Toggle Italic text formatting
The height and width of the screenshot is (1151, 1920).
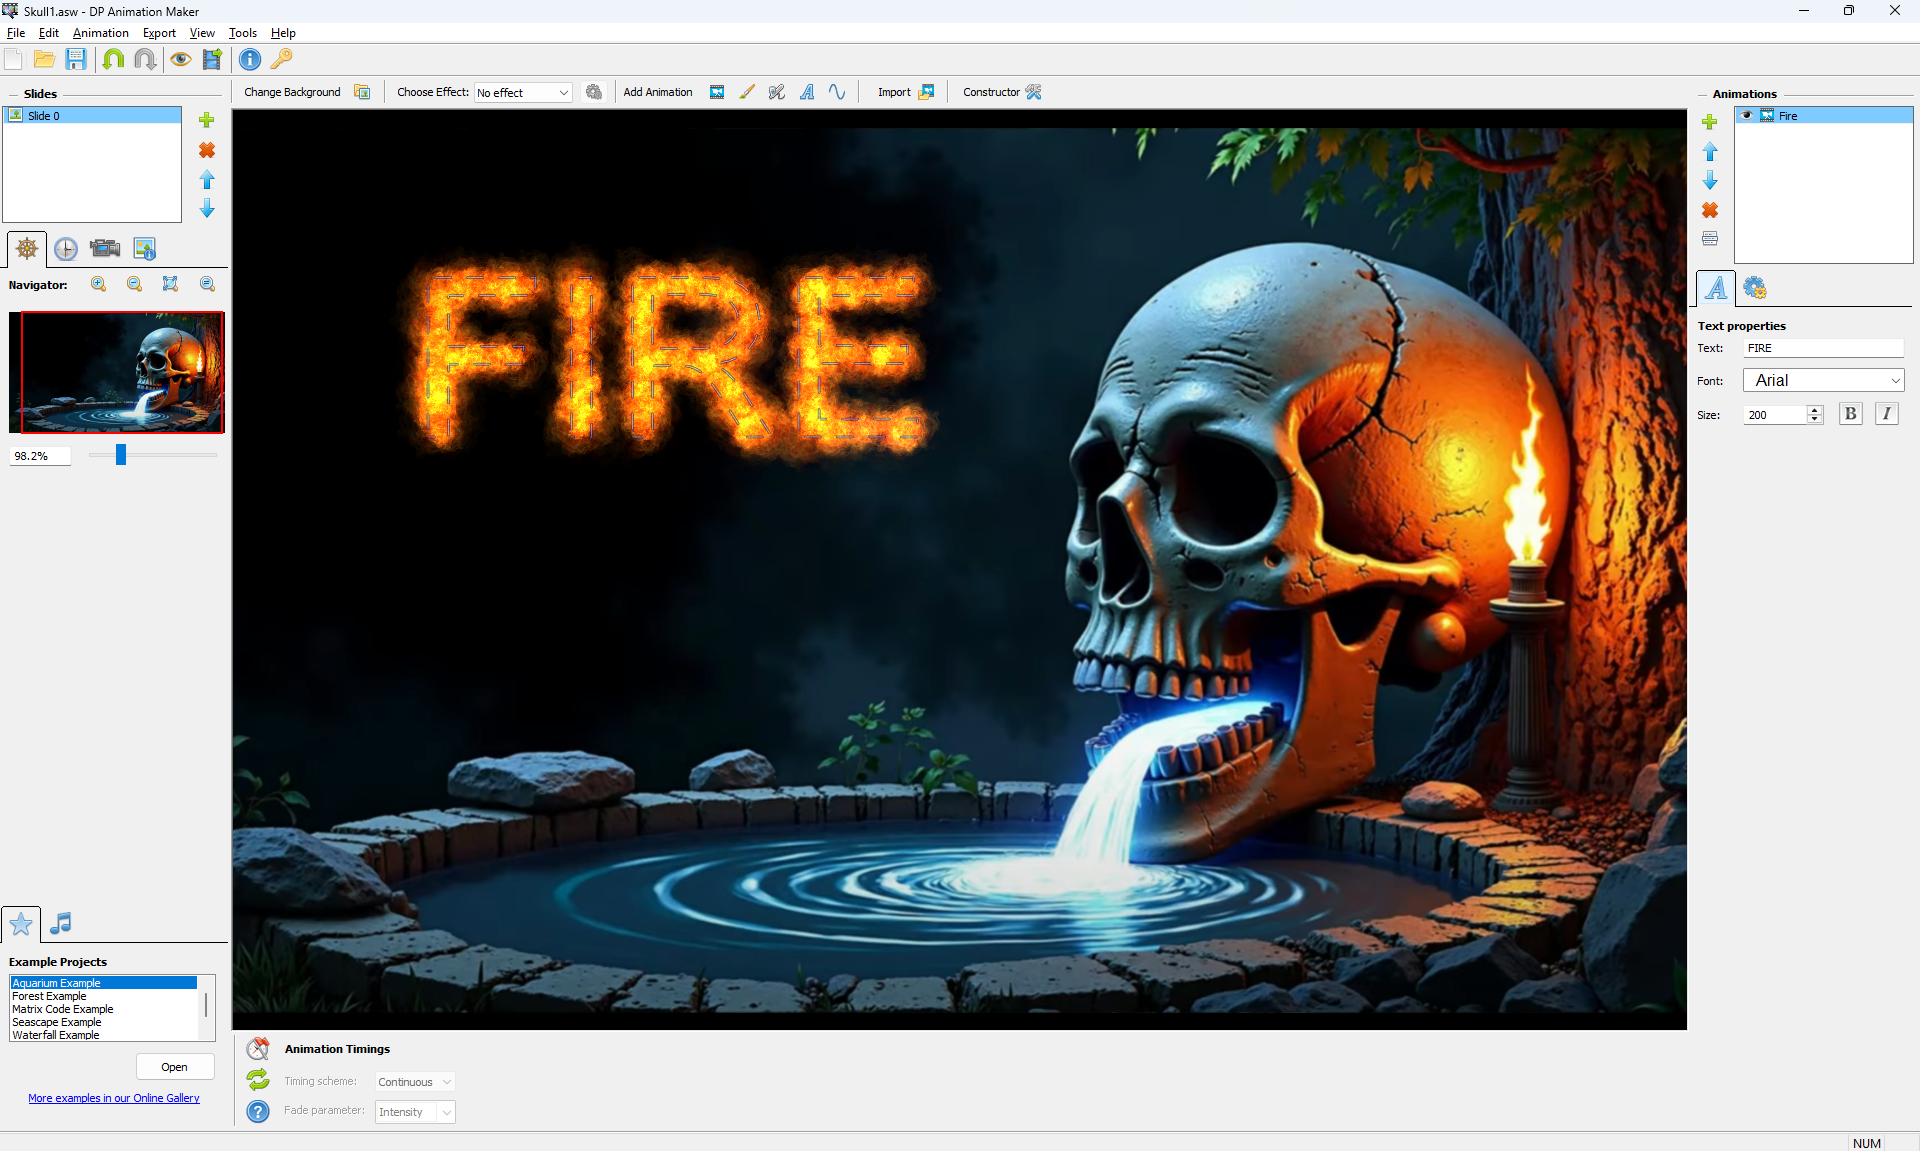point(1886,414)
